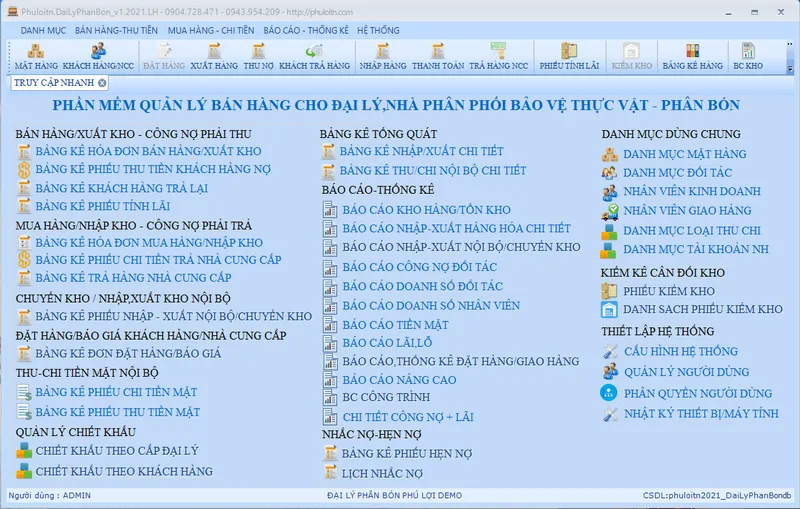The width and height of the screenshot is (800, 509).
Task: Close the TRUY CẬP NHANH tab
Action: [102, 83]
